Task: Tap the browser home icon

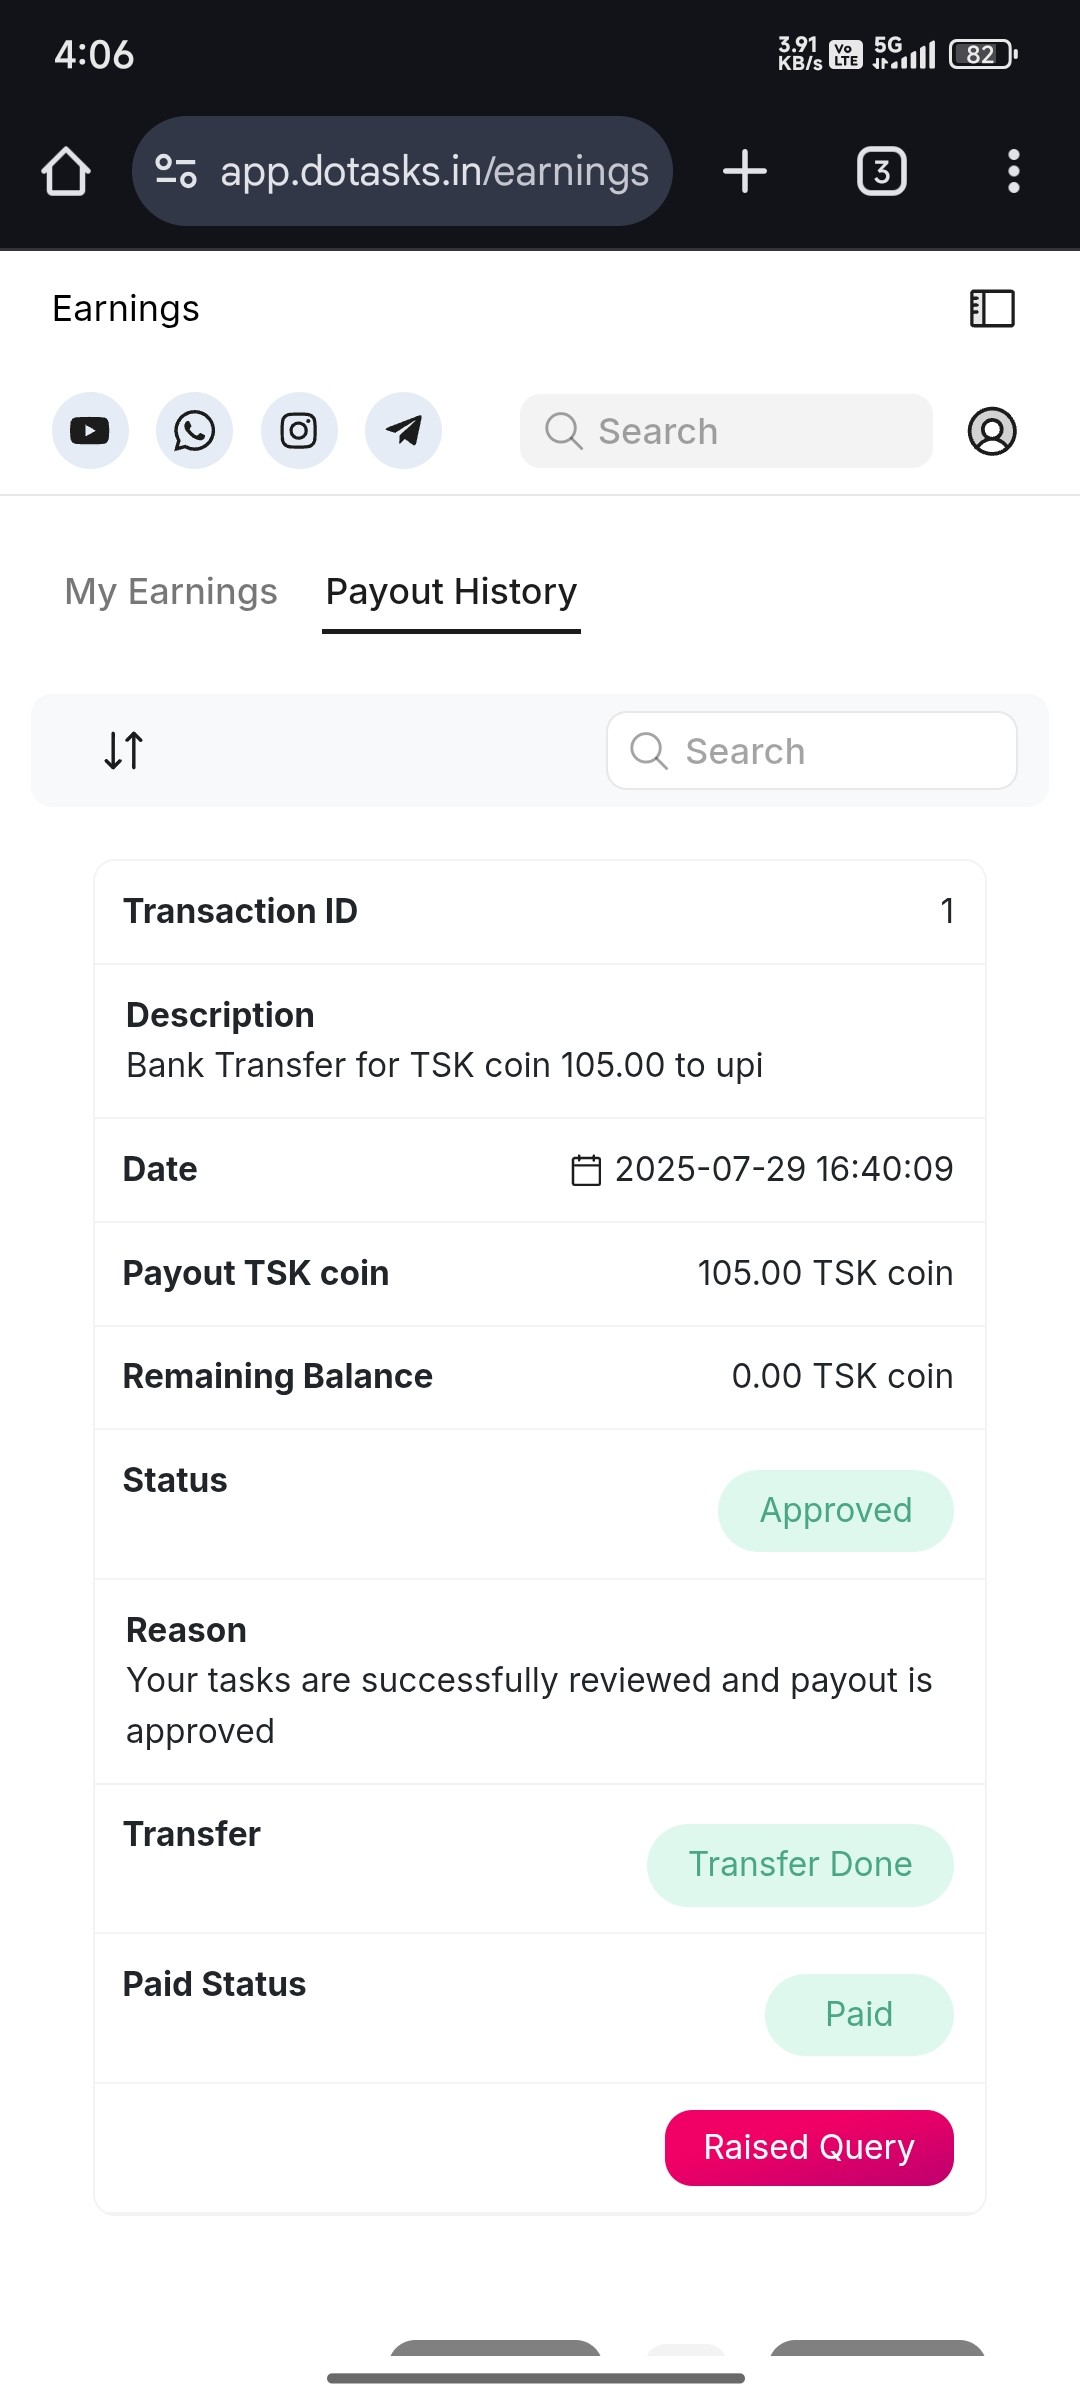Action: [66, 172]
